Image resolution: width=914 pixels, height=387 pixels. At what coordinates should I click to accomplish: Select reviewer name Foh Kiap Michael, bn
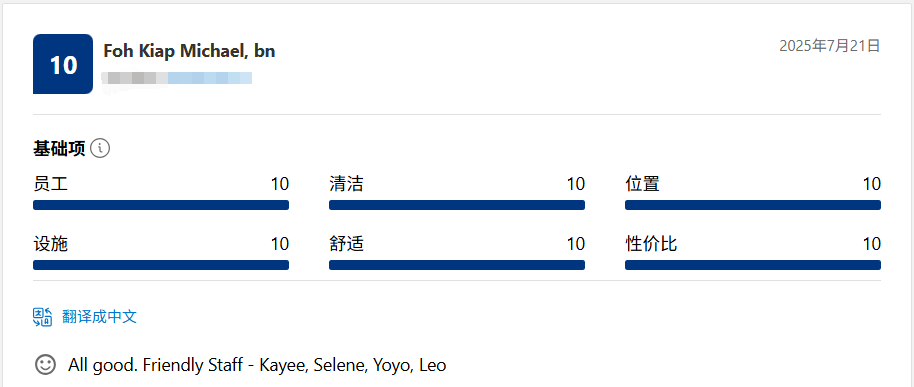(189, 51)
